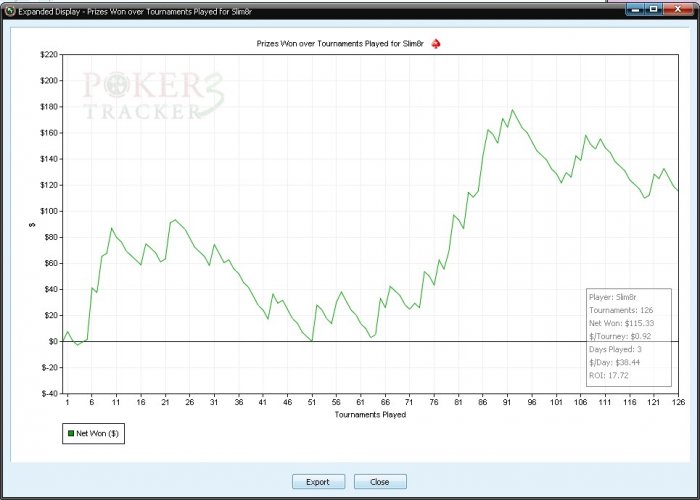Click the $220 label on y-axis

tap(49, 54)
